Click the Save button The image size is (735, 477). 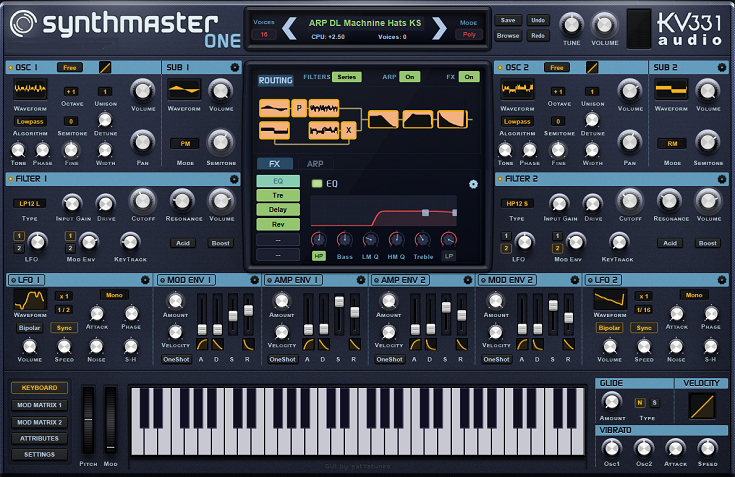tap(508, 21)
